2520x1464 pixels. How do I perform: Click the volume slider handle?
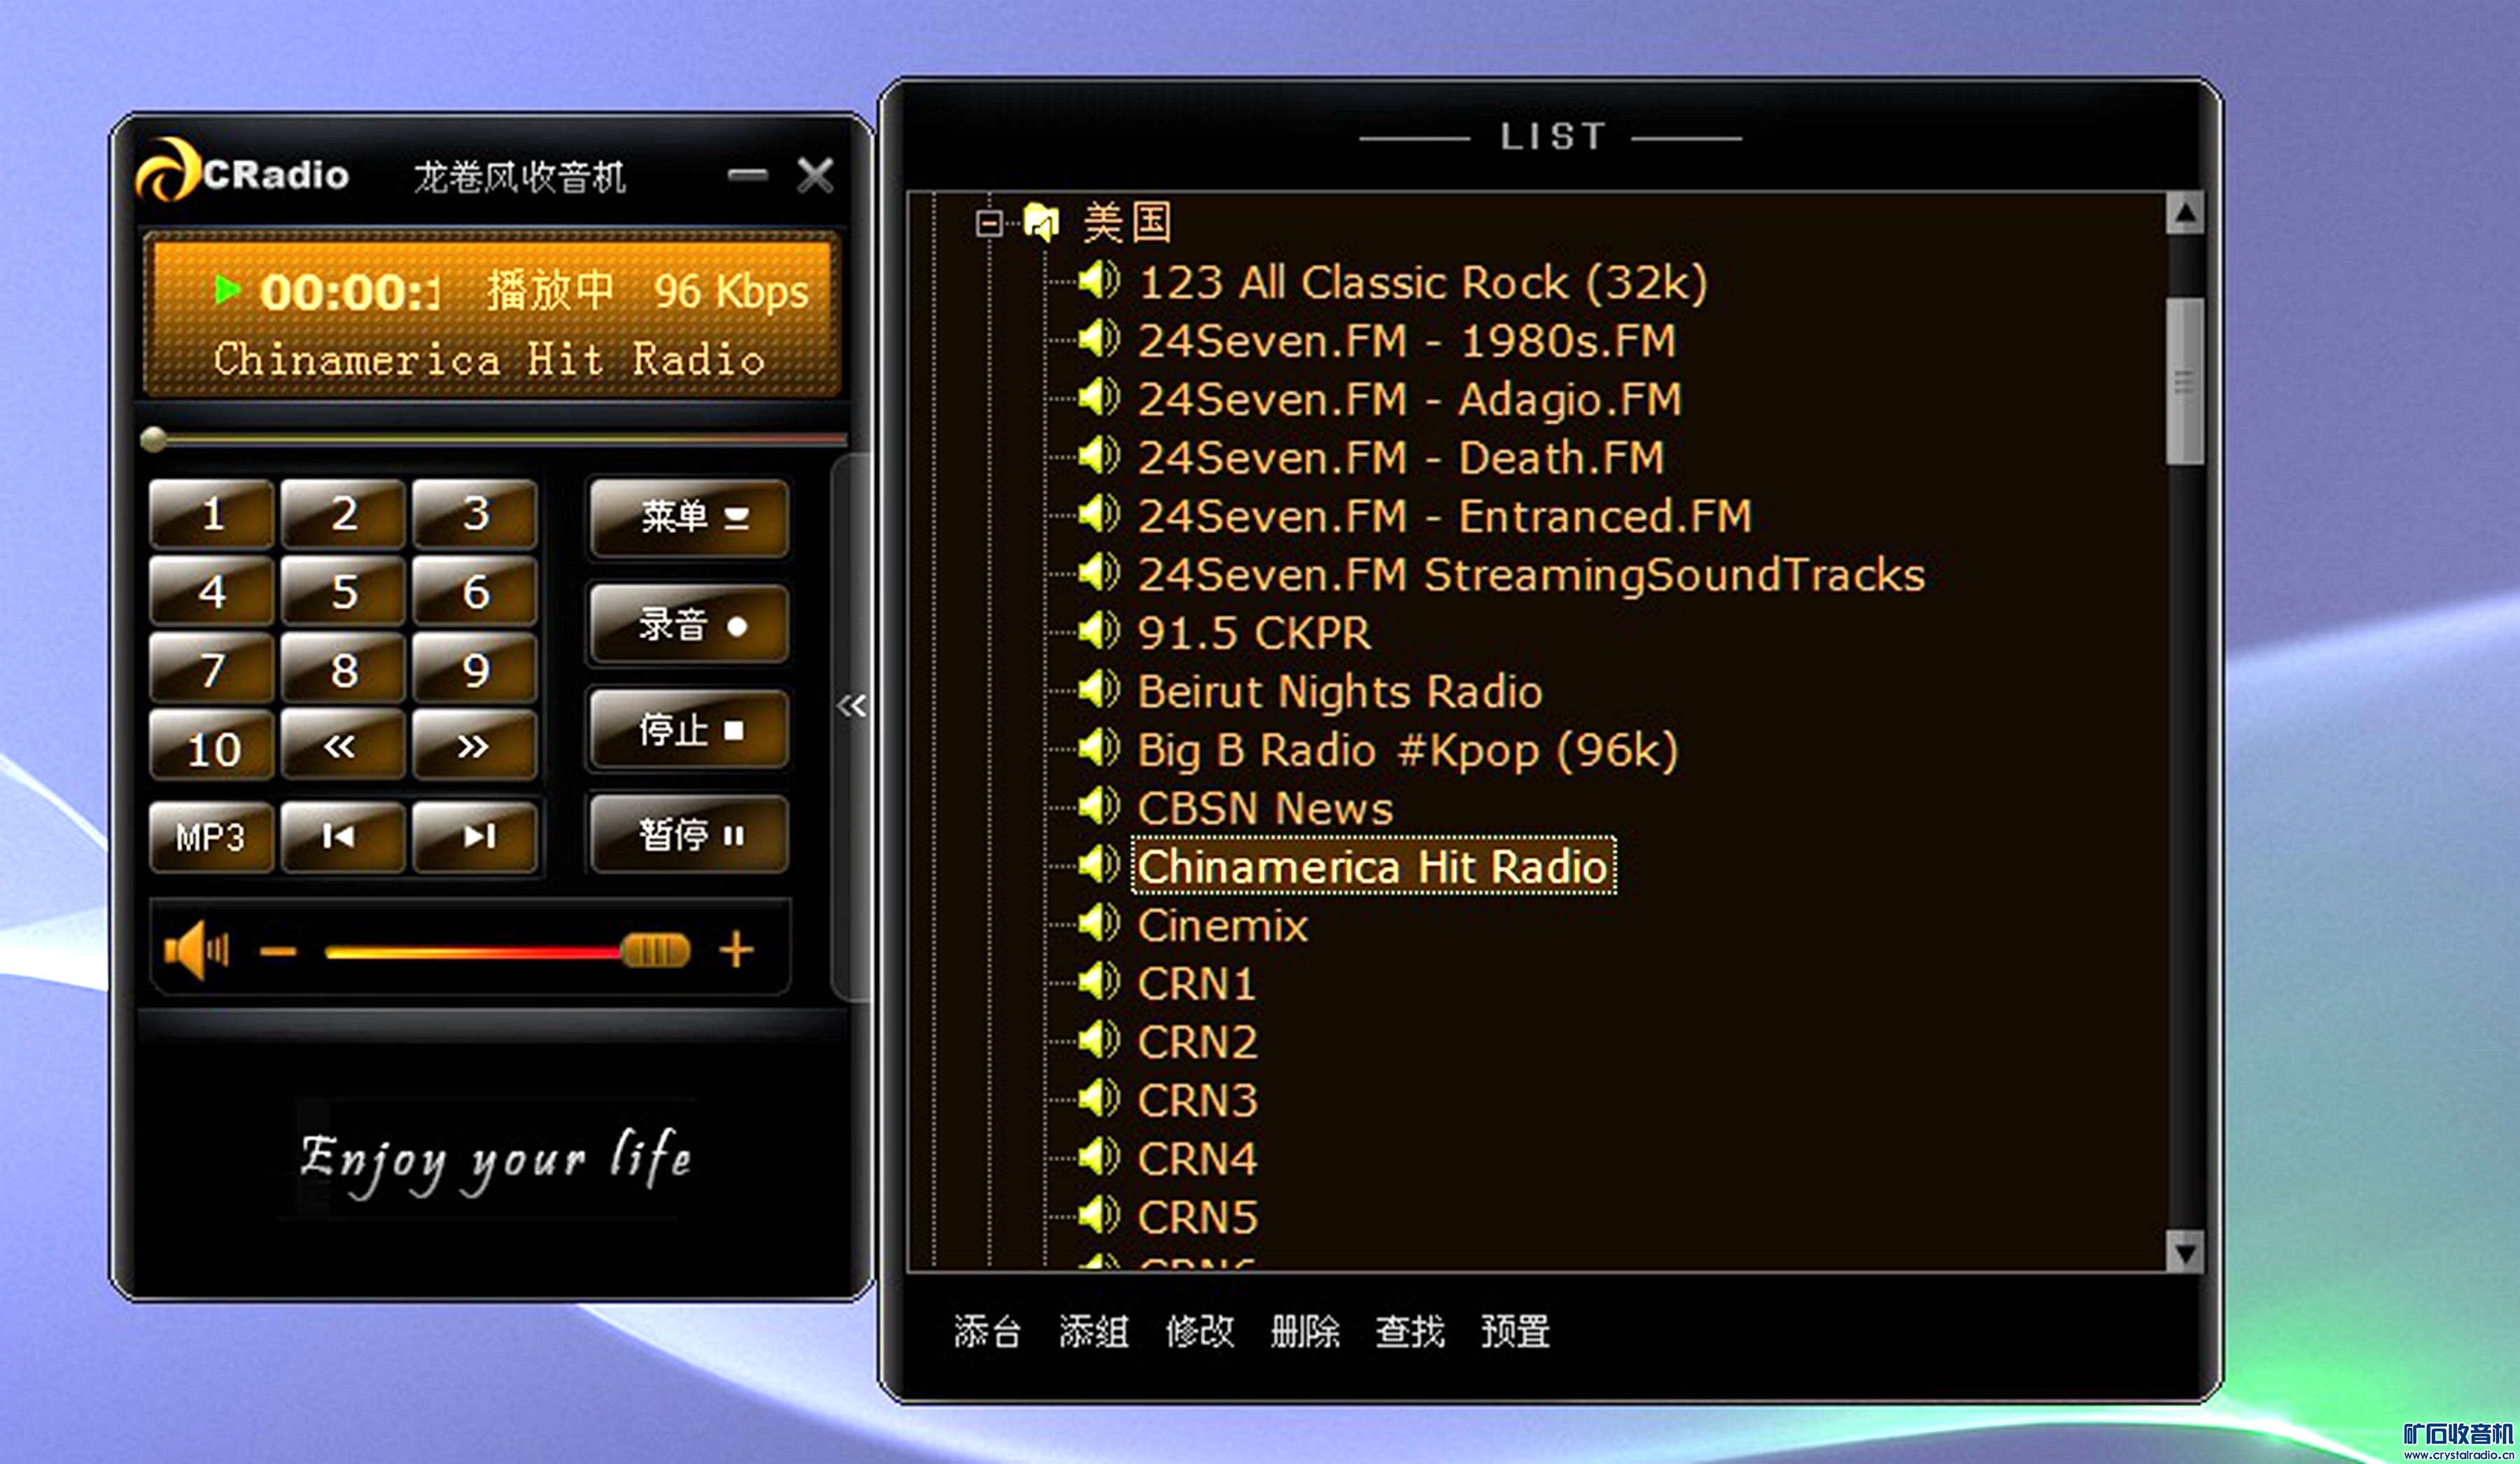pos(655,950)
